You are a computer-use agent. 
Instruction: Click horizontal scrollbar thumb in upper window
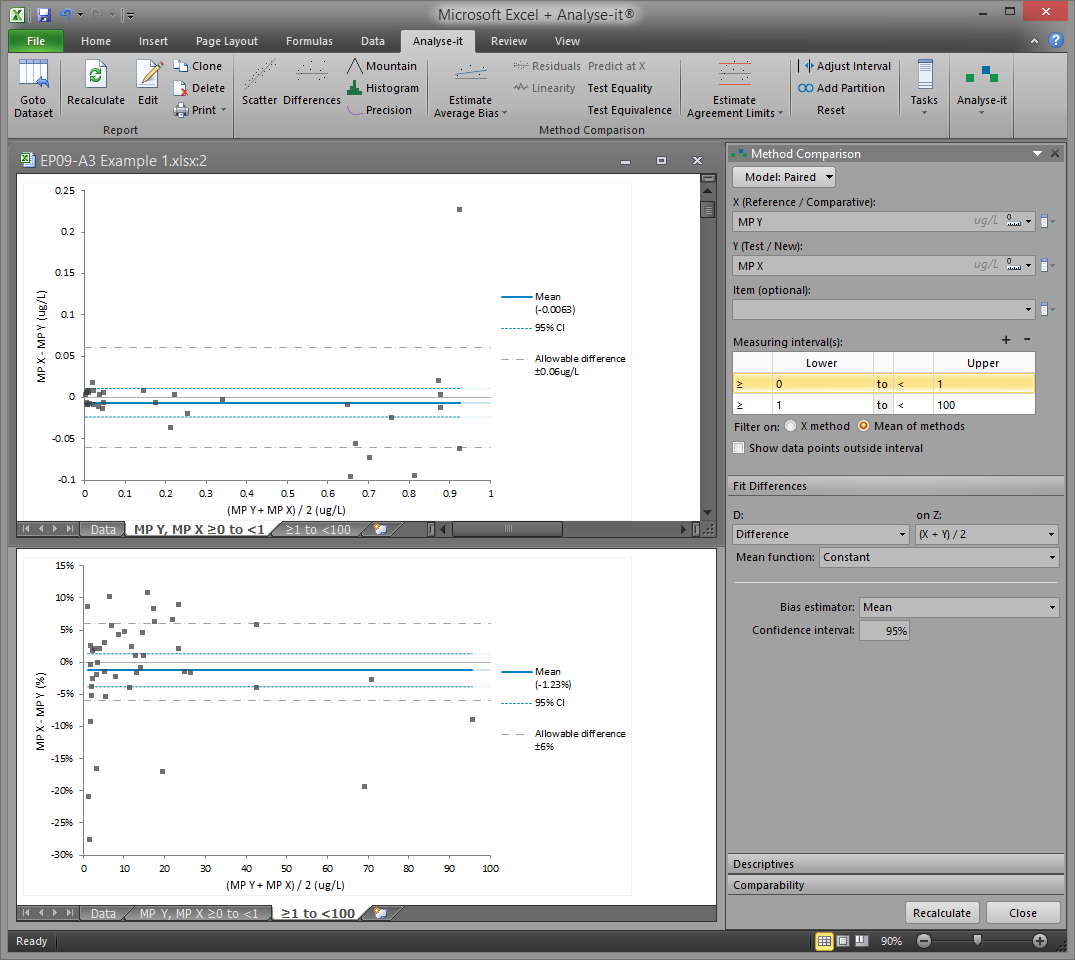tap(507, 529)
